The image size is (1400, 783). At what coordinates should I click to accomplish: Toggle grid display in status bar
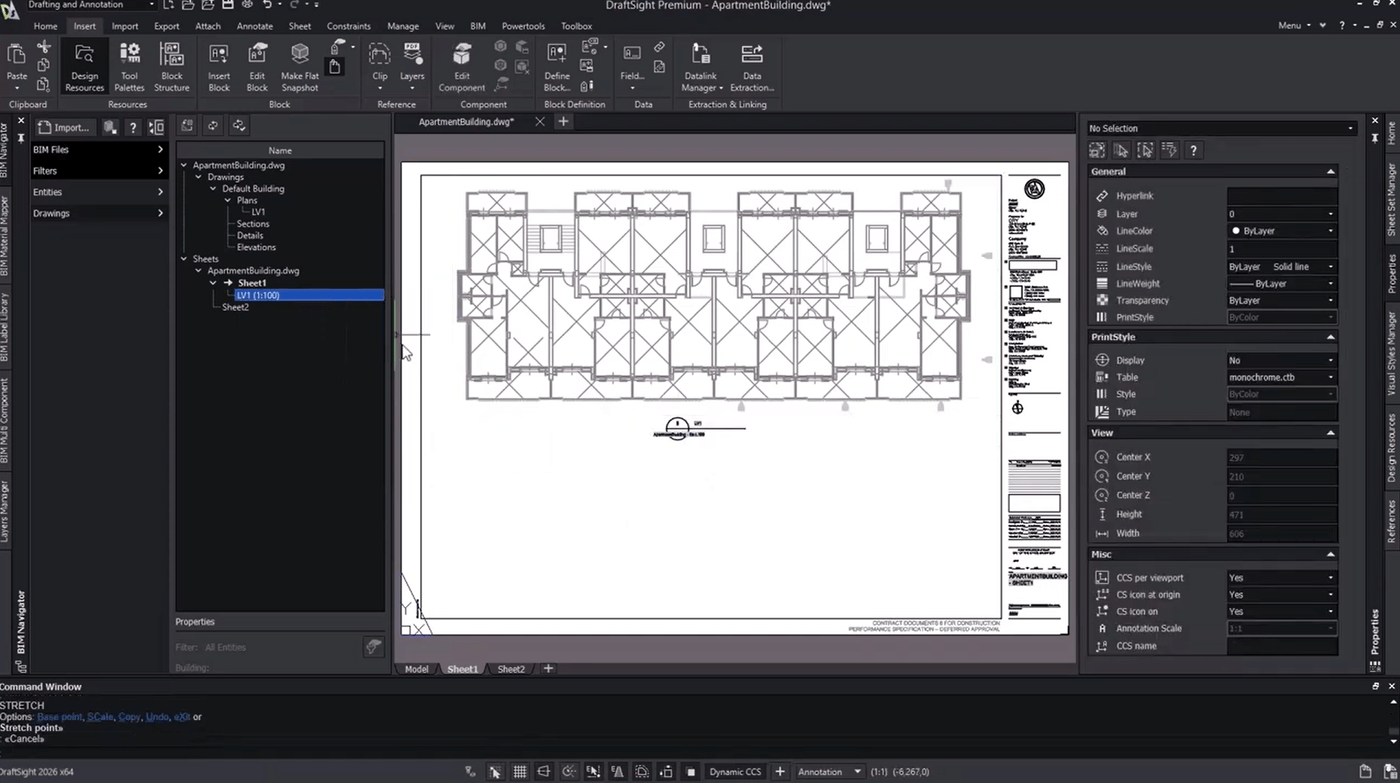click(520, 772)
